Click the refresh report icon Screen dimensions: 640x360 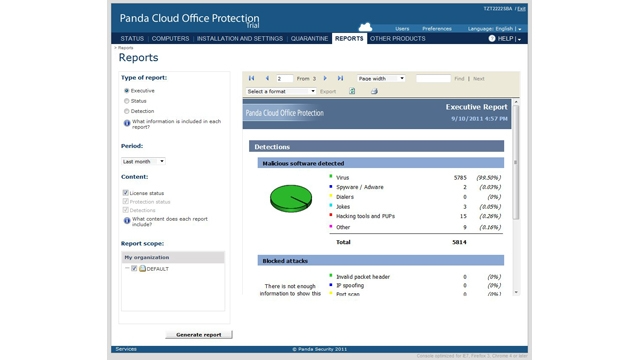(x=352, y=91)
